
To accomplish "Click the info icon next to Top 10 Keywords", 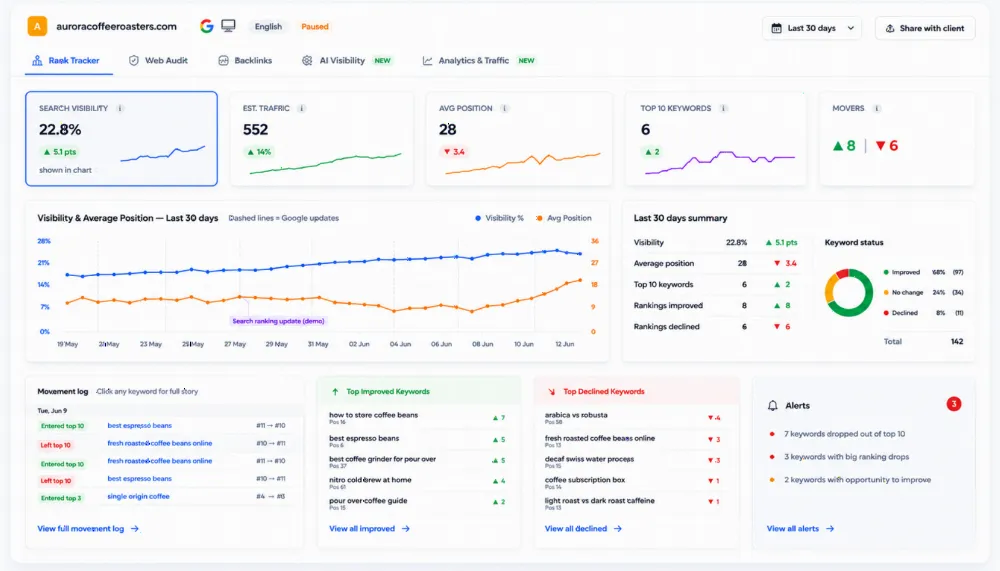I will (x=723, y=108).
